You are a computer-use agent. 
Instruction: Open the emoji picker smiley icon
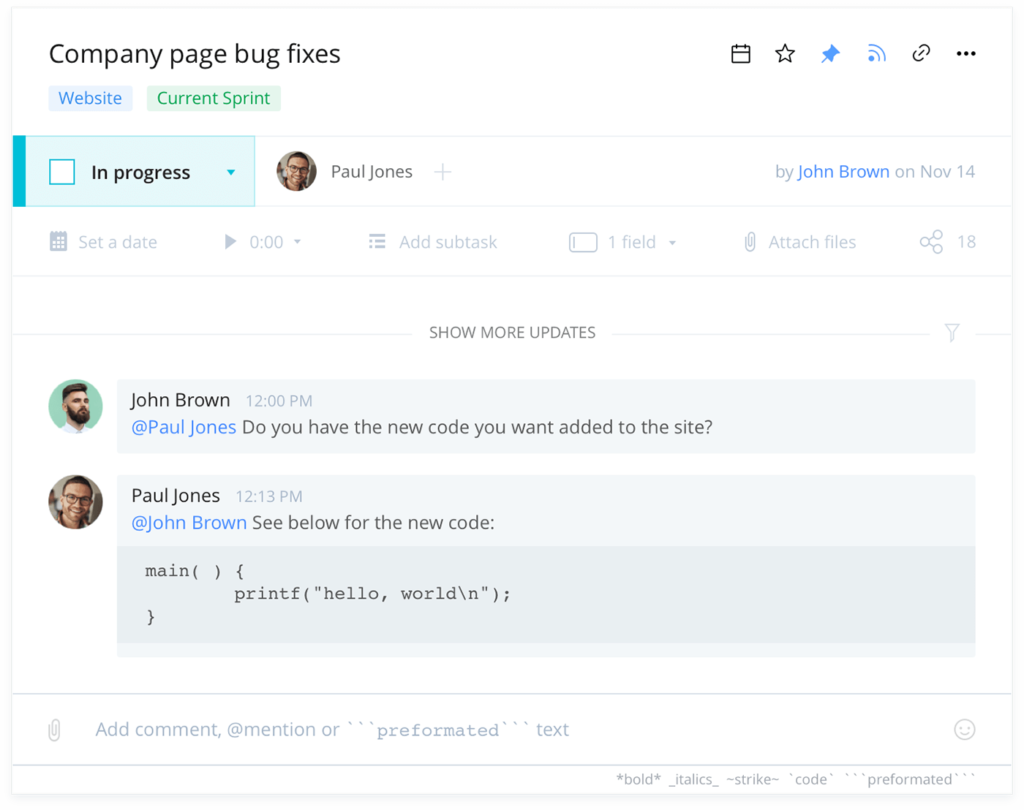[964, 730]
